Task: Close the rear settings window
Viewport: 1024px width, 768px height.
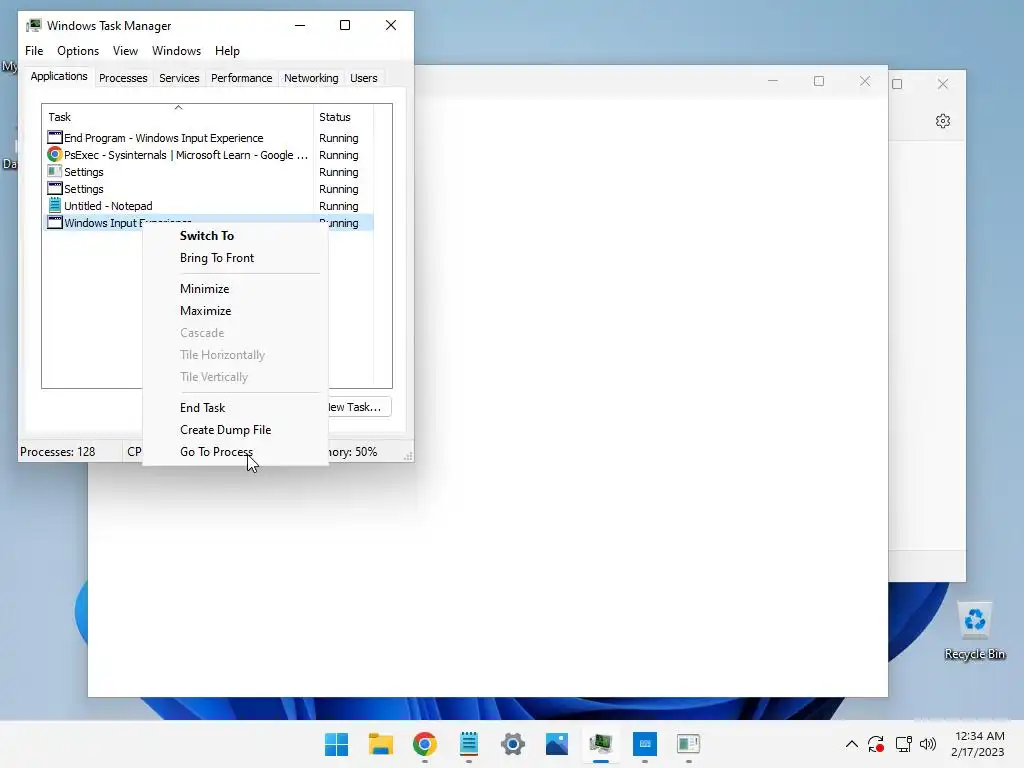Action: (x=942, y=84)
